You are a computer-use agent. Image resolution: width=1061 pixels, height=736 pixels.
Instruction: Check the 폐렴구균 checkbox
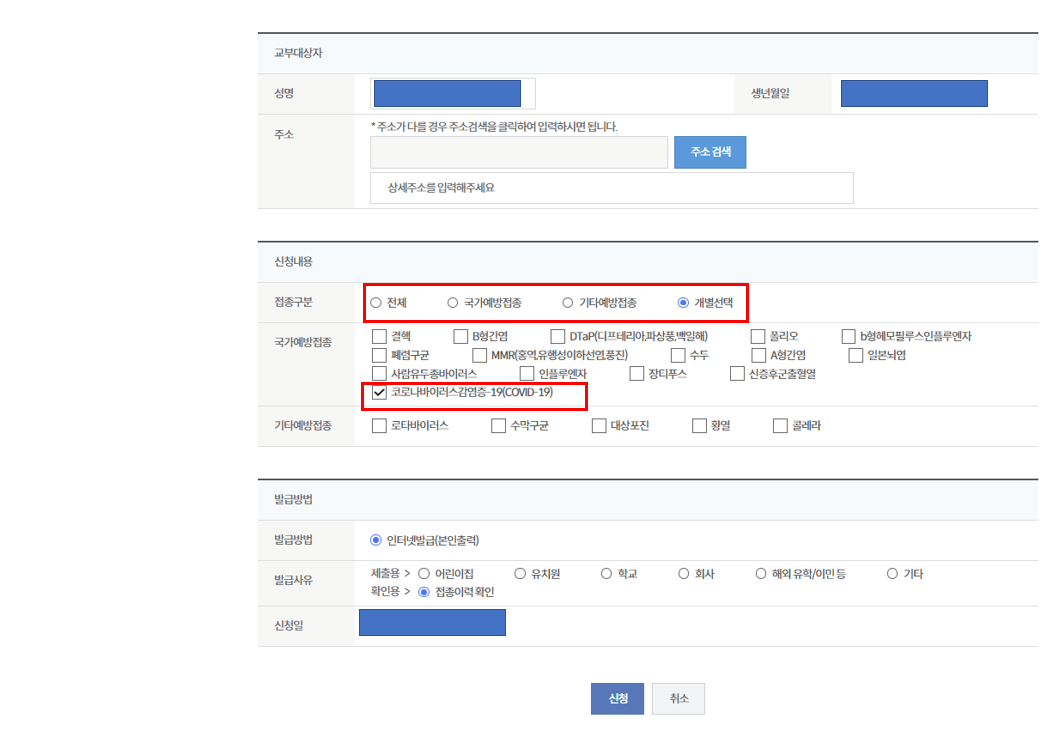380,355
